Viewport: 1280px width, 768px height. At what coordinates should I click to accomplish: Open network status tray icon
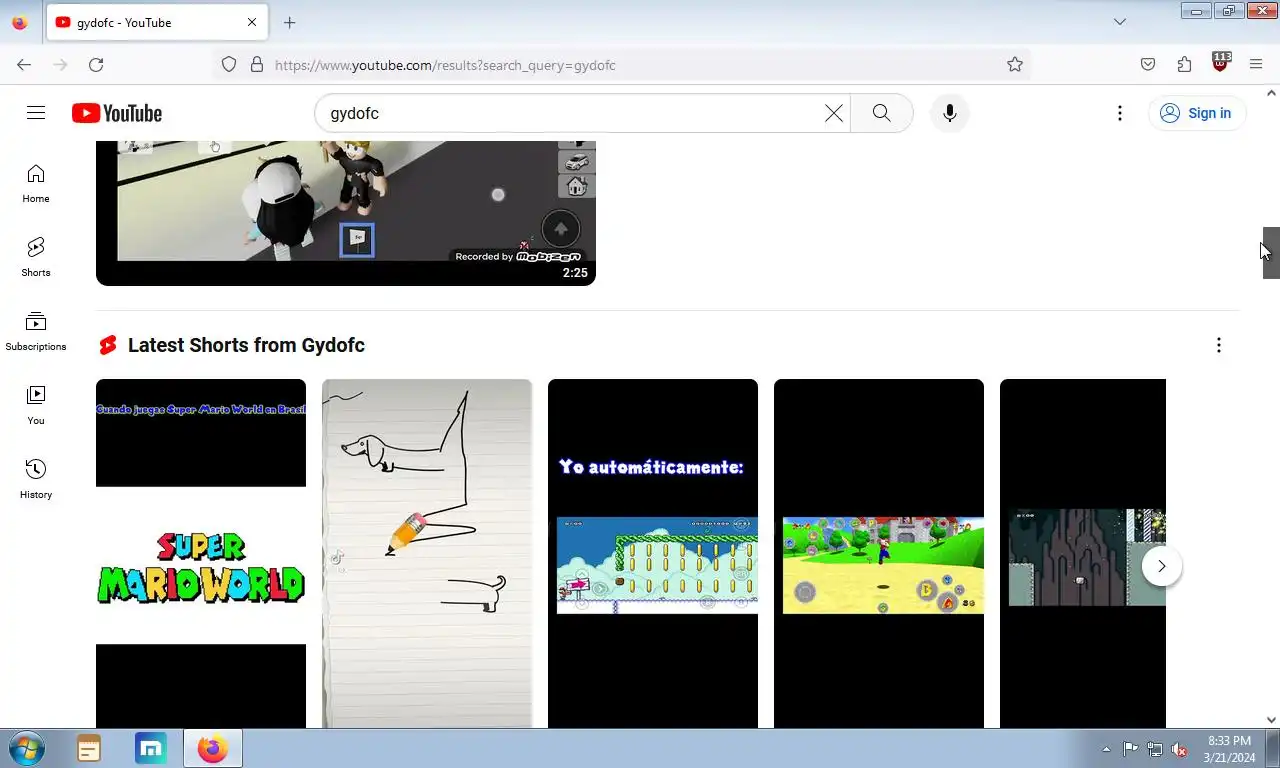(x=1155, y=749)
